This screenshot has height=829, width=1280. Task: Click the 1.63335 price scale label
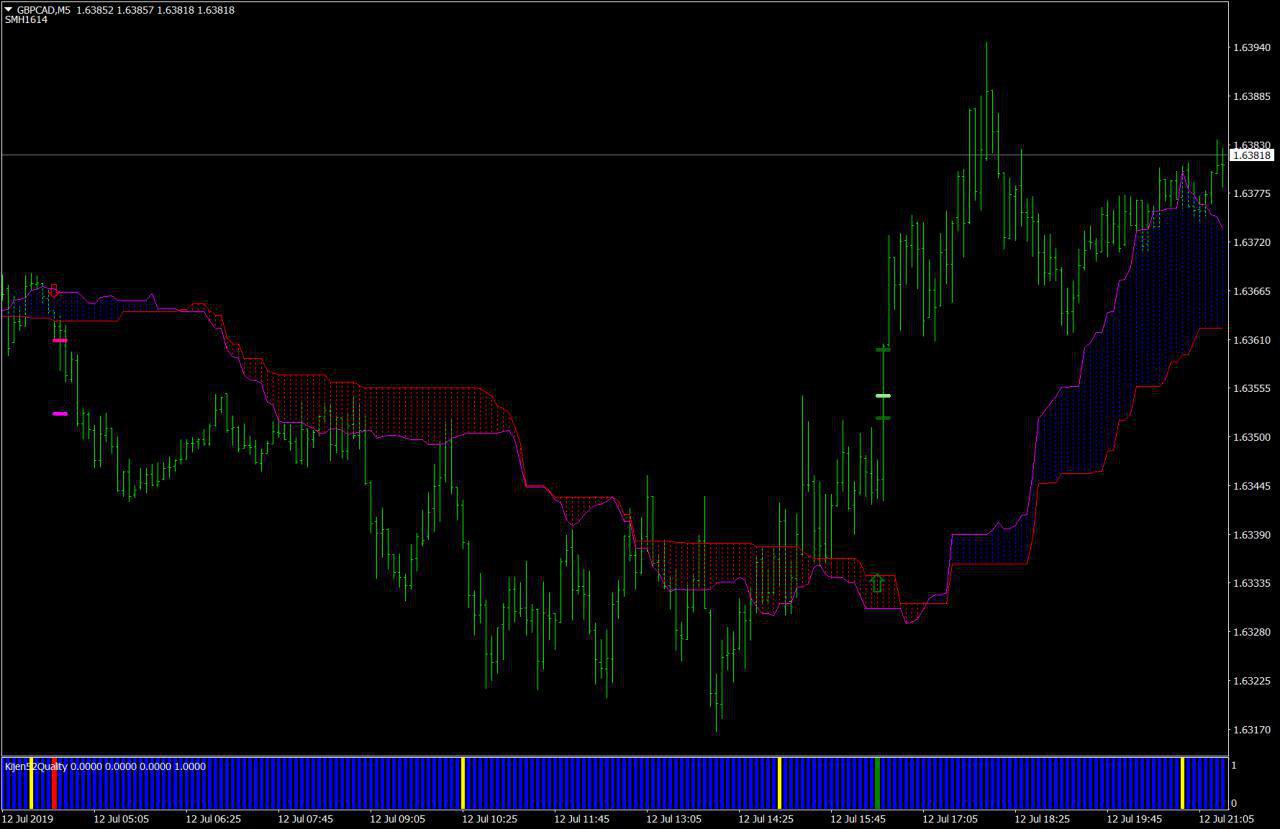pyautogui.click(x=1252, y=583)
